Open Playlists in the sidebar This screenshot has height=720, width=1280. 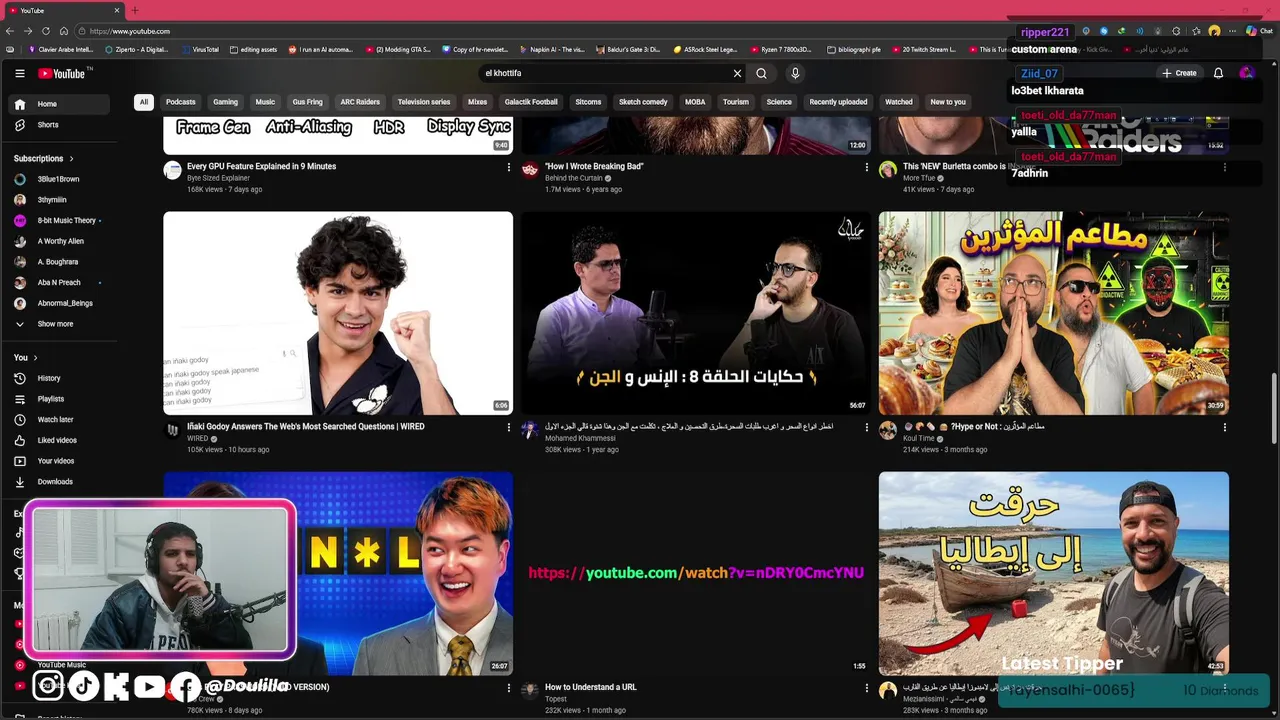point(59,399)
